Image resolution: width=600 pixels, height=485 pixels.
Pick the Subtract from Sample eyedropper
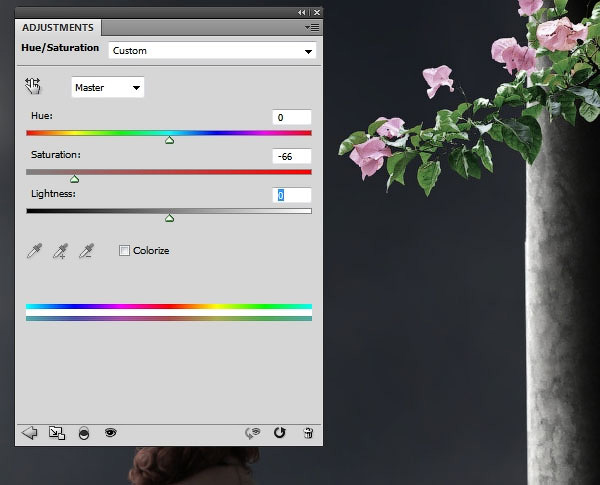click(x=86, y=251)
